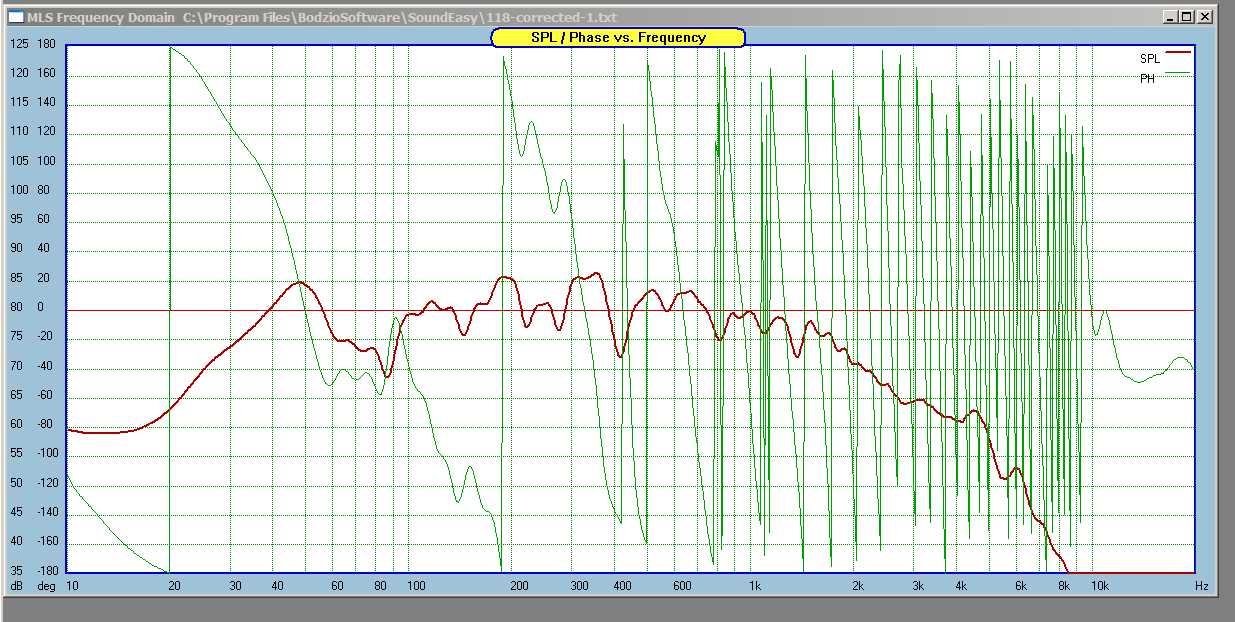This screenshot has width=1235, height=622.
Task: Click the 10k label on frequency axis
Action: (1099, 587)
